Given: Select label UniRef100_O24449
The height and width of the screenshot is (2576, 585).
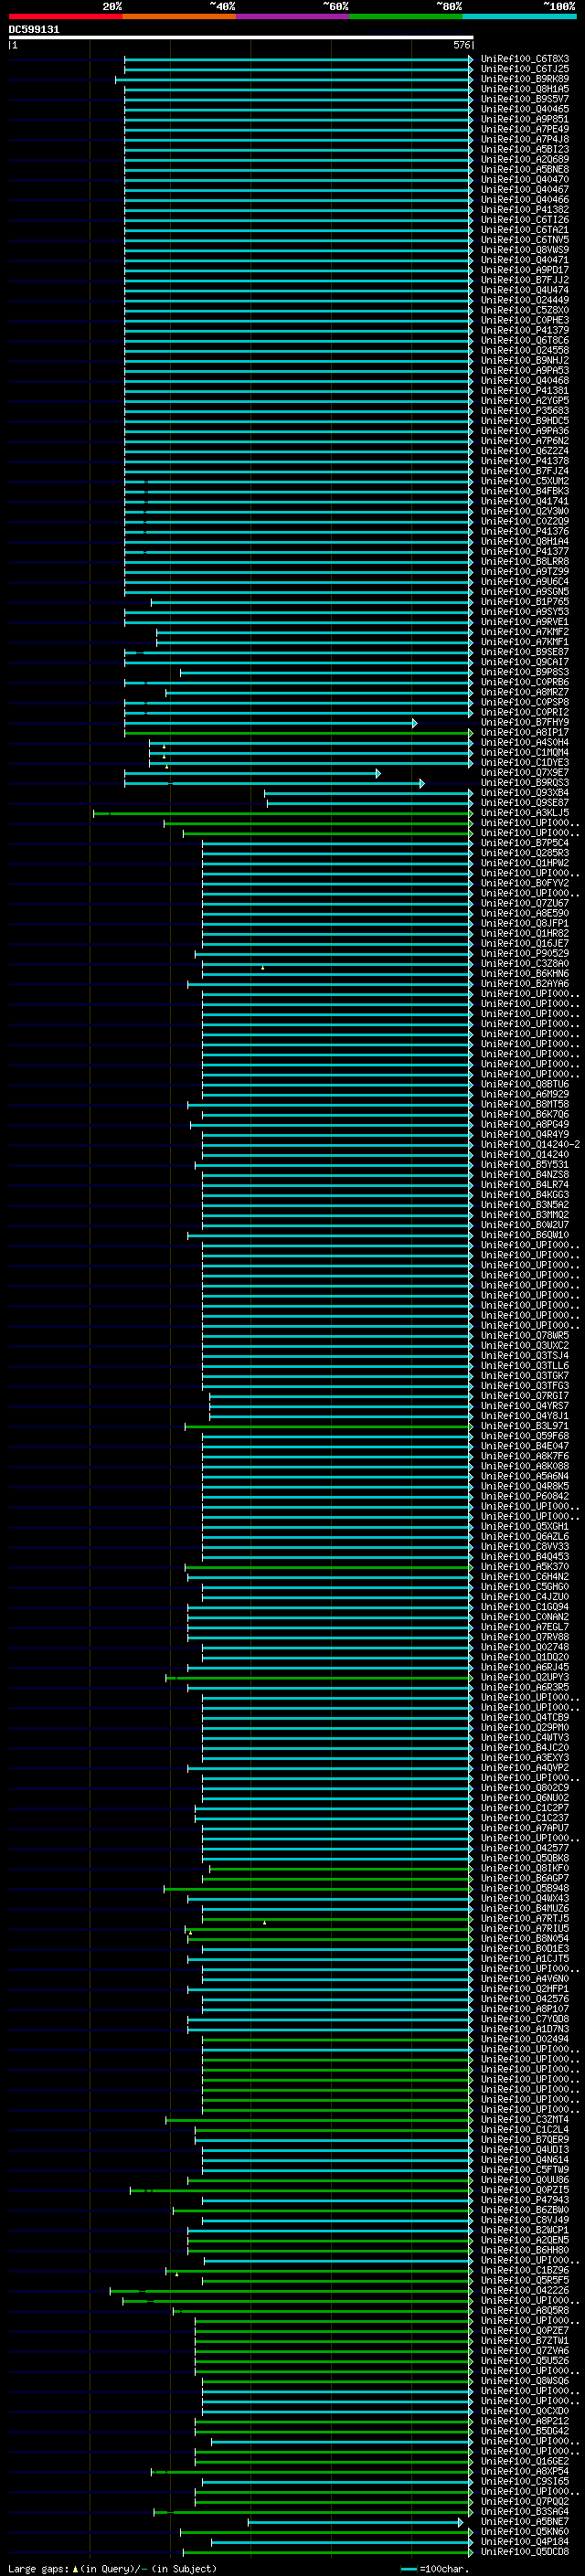Looking at the screenshot, I should pyautogui.click(x=525, y=300).
